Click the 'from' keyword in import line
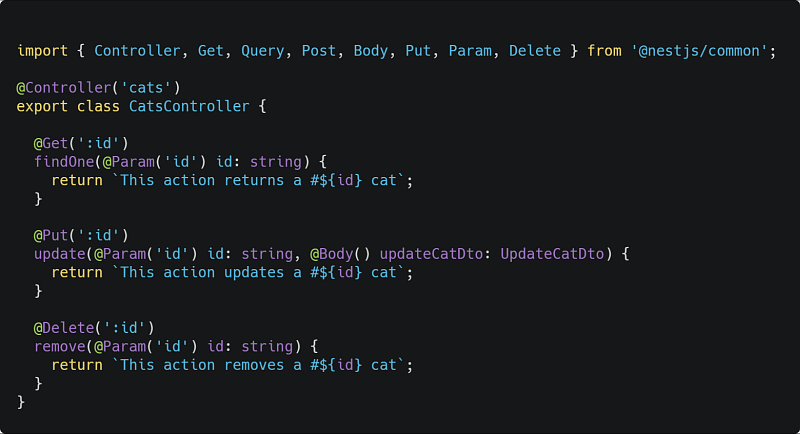Screen dimensions: 800x434 click(x=604, y=50)
